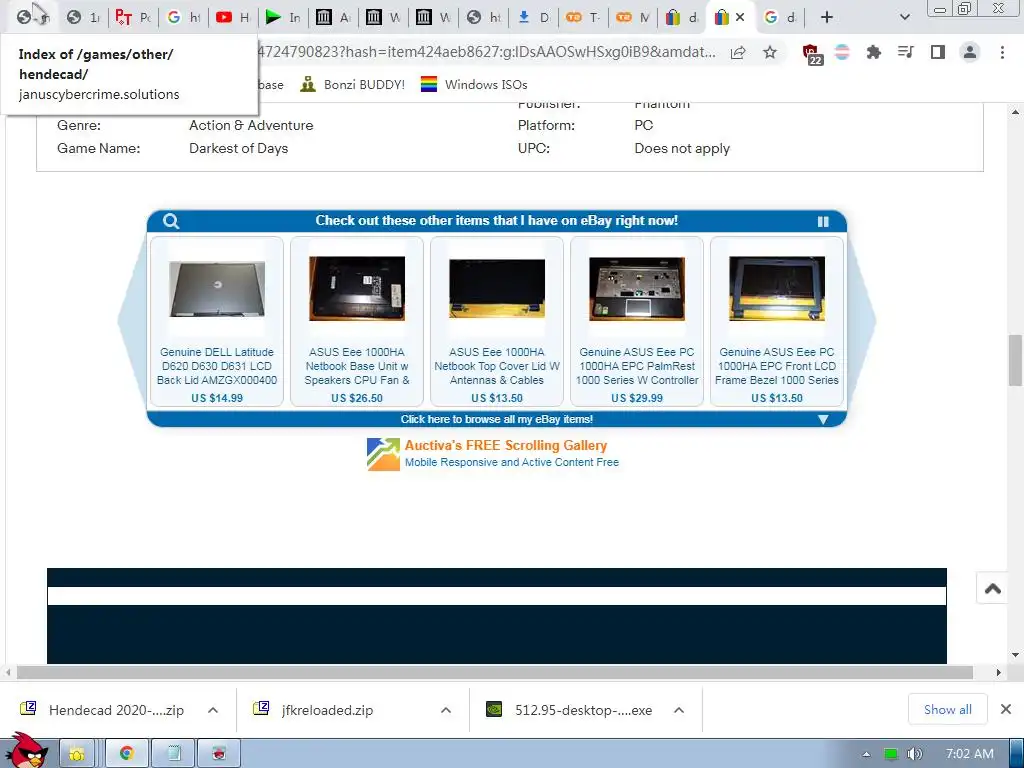Expand the tab search dropdown arrow
Screen dimensions: 1024x768
904,18
